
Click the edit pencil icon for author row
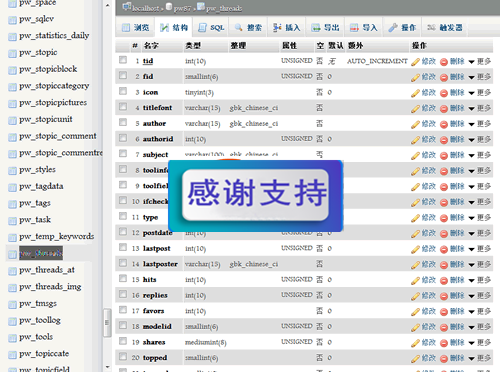pyautogui.click(x=415, y=124)
